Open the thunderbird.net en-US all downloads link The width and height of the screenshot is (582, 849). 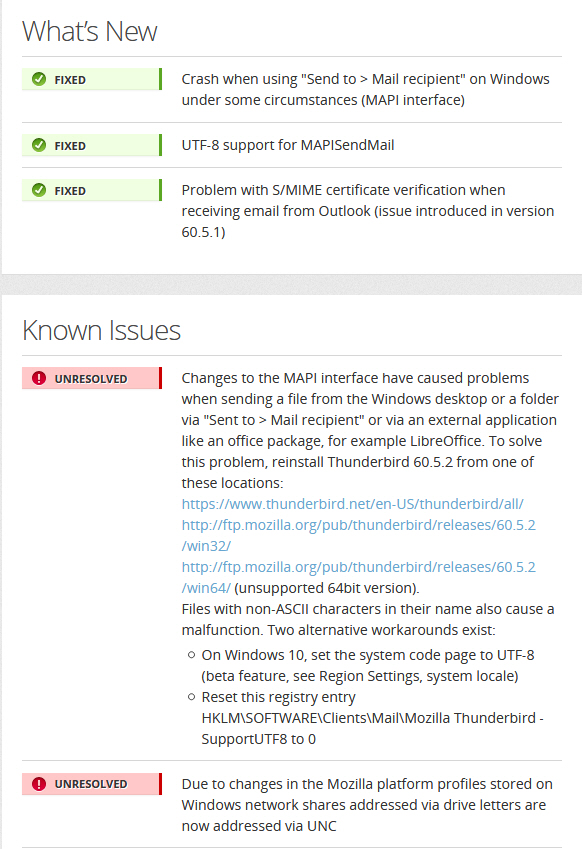352,504
